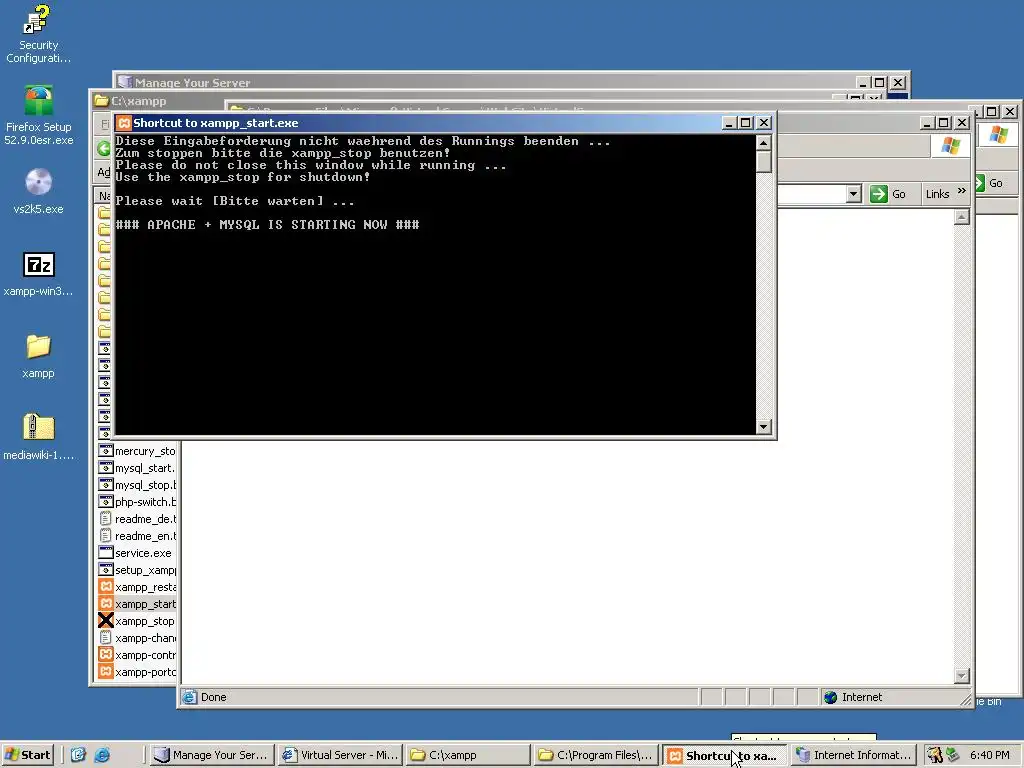Click the Internet zone status indicator

(853, 697)
